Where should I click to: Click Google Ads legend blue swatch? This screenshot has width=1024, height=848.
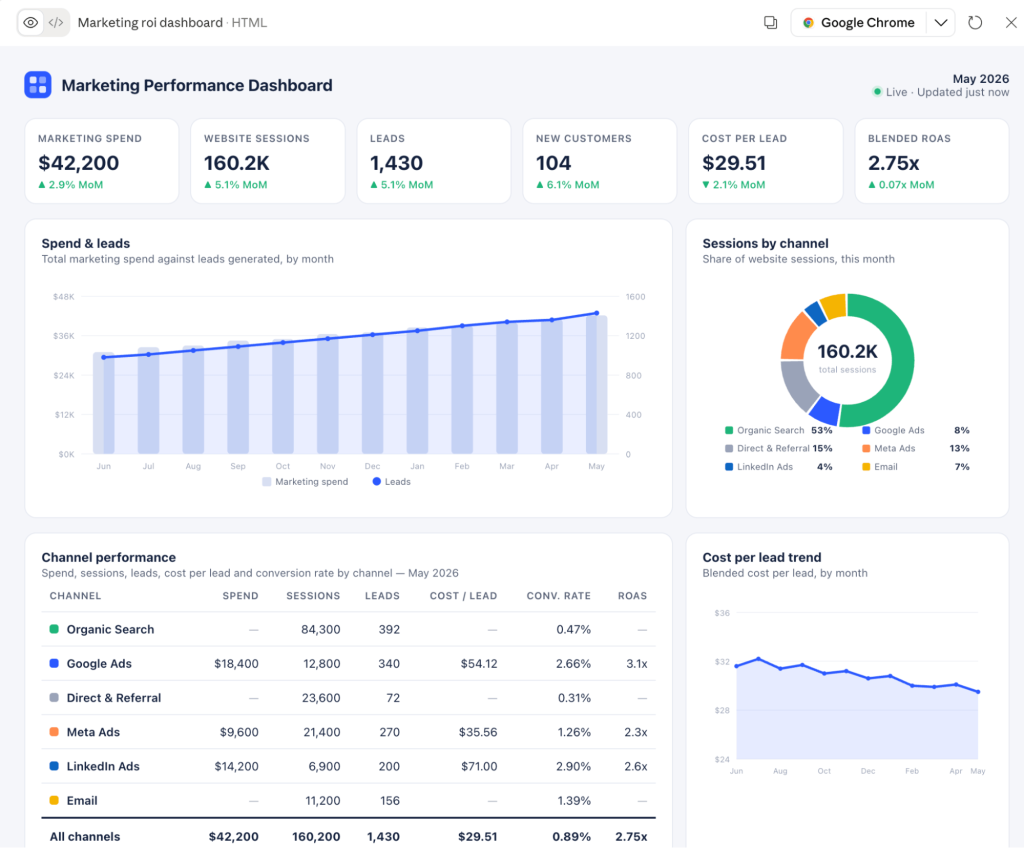pos(866,431)
